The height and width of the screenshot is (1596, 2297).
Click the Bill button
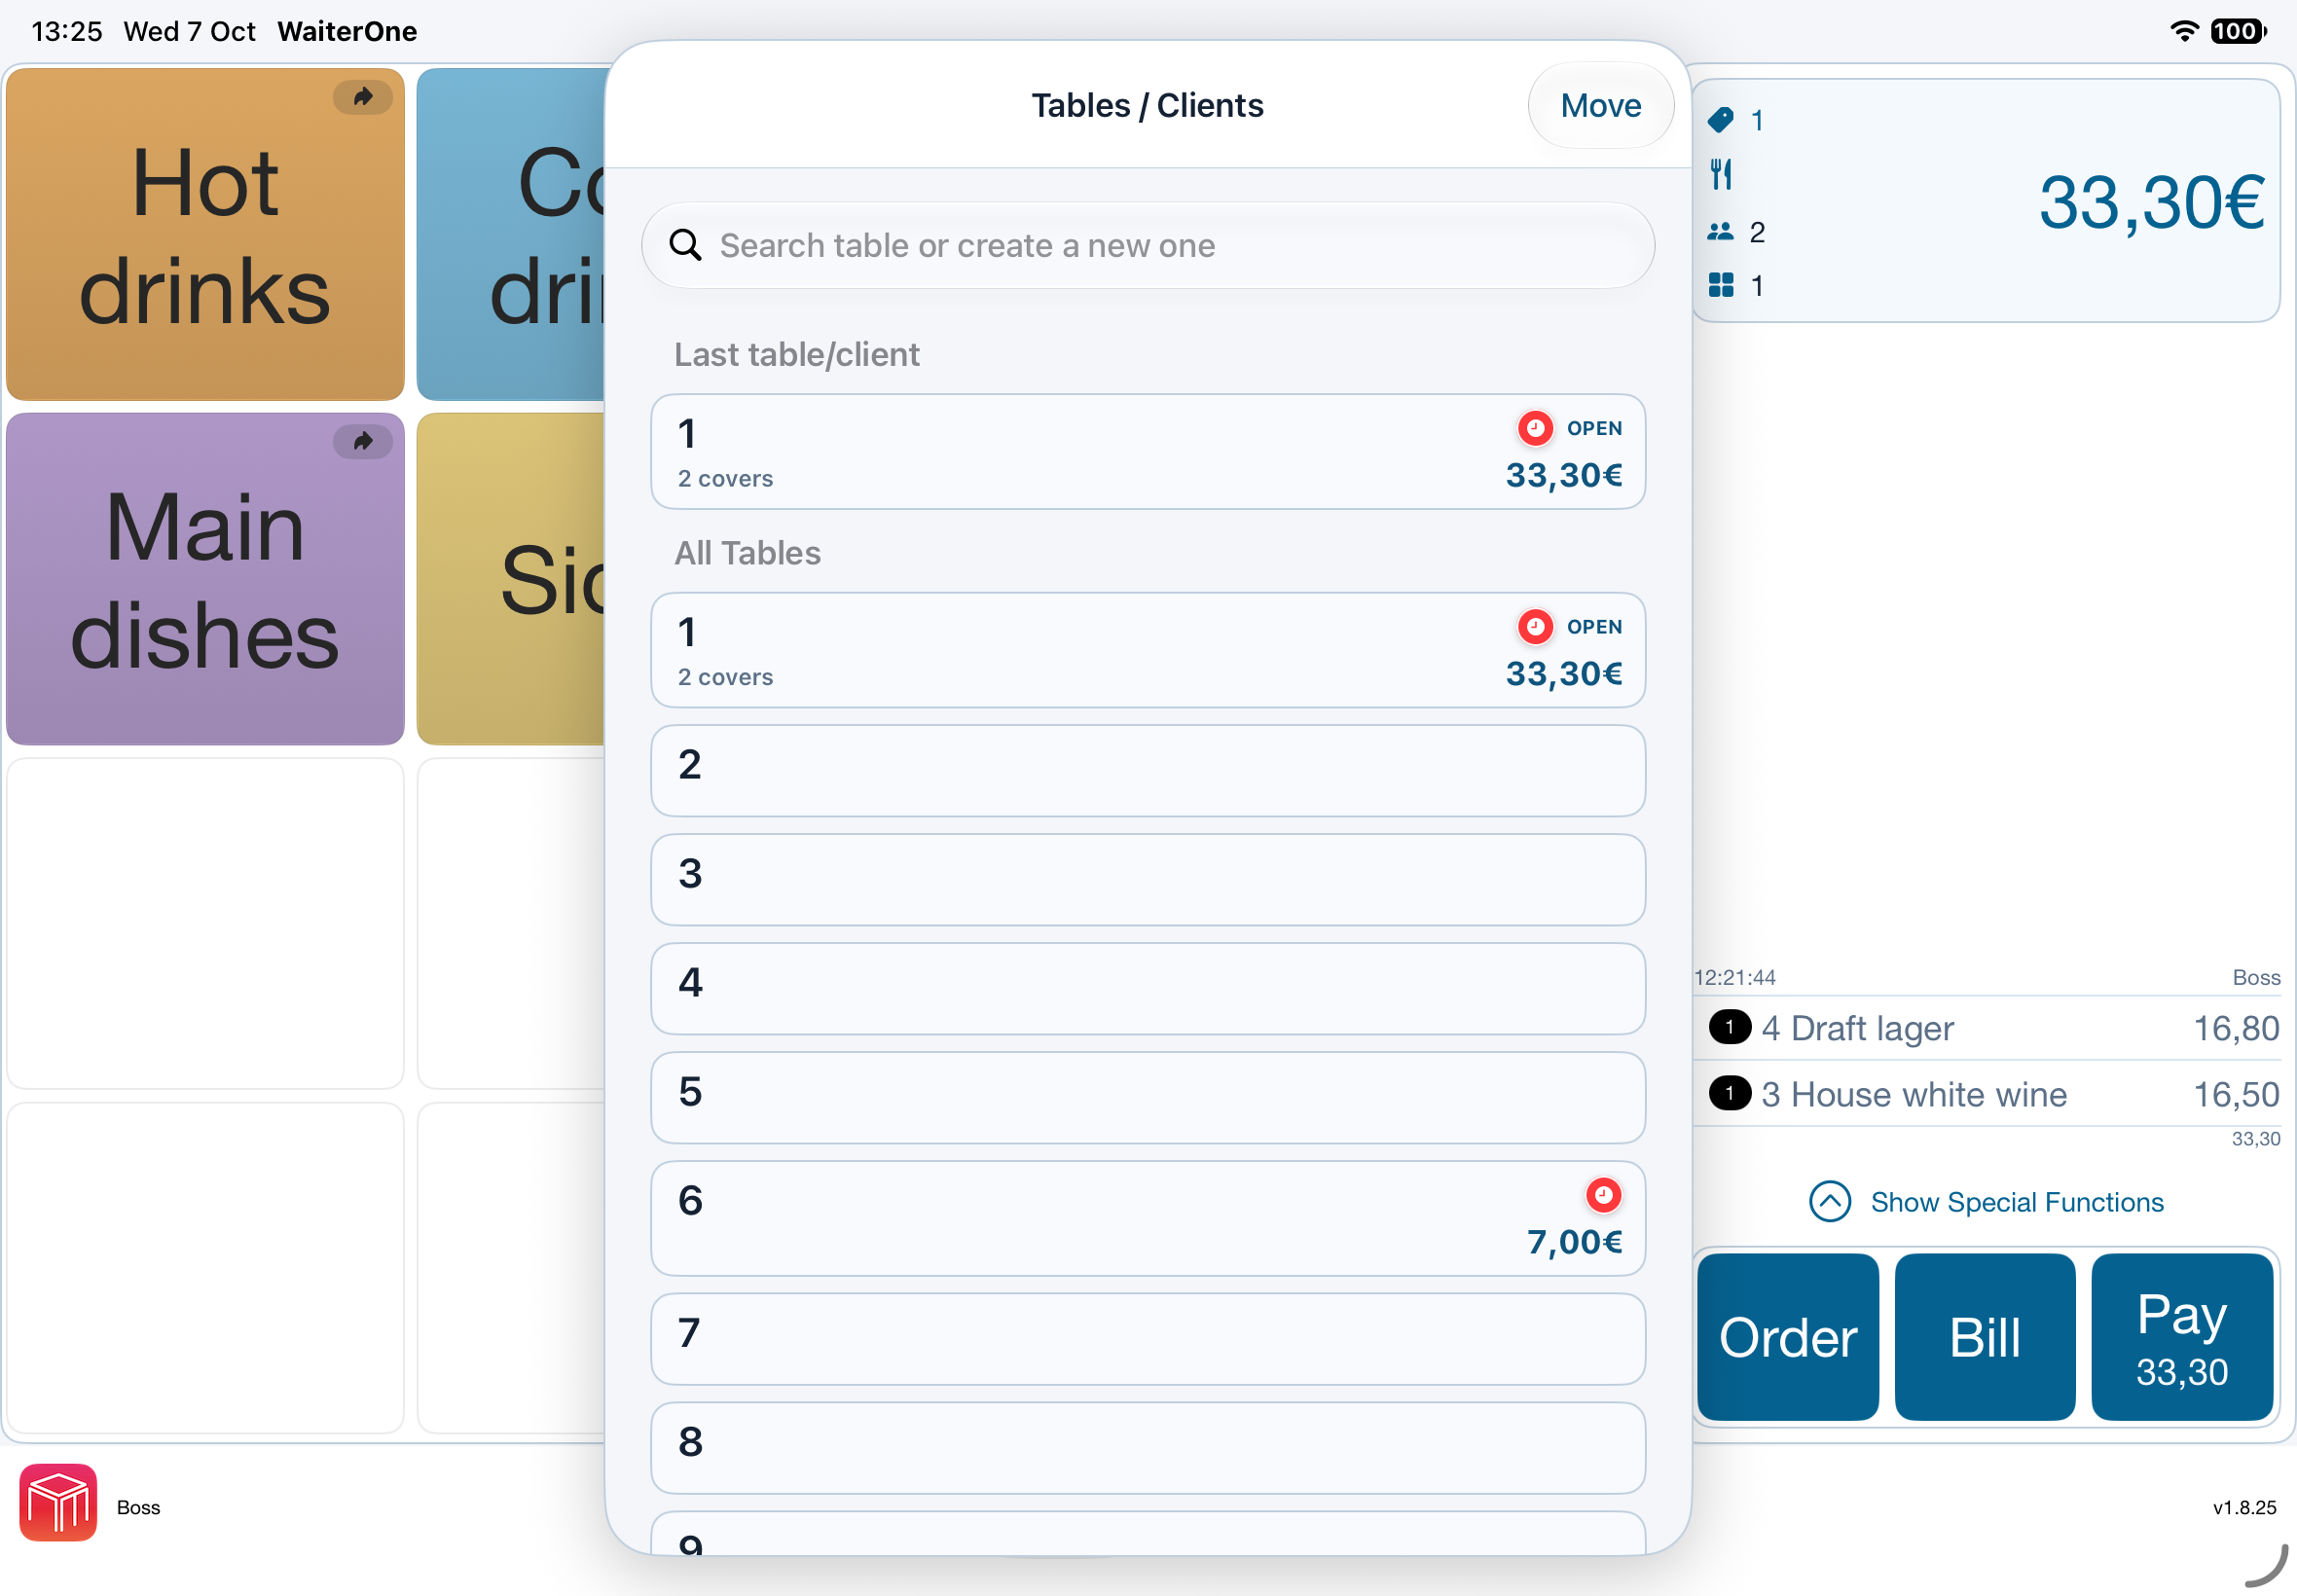click(x=1985, y=1337)
